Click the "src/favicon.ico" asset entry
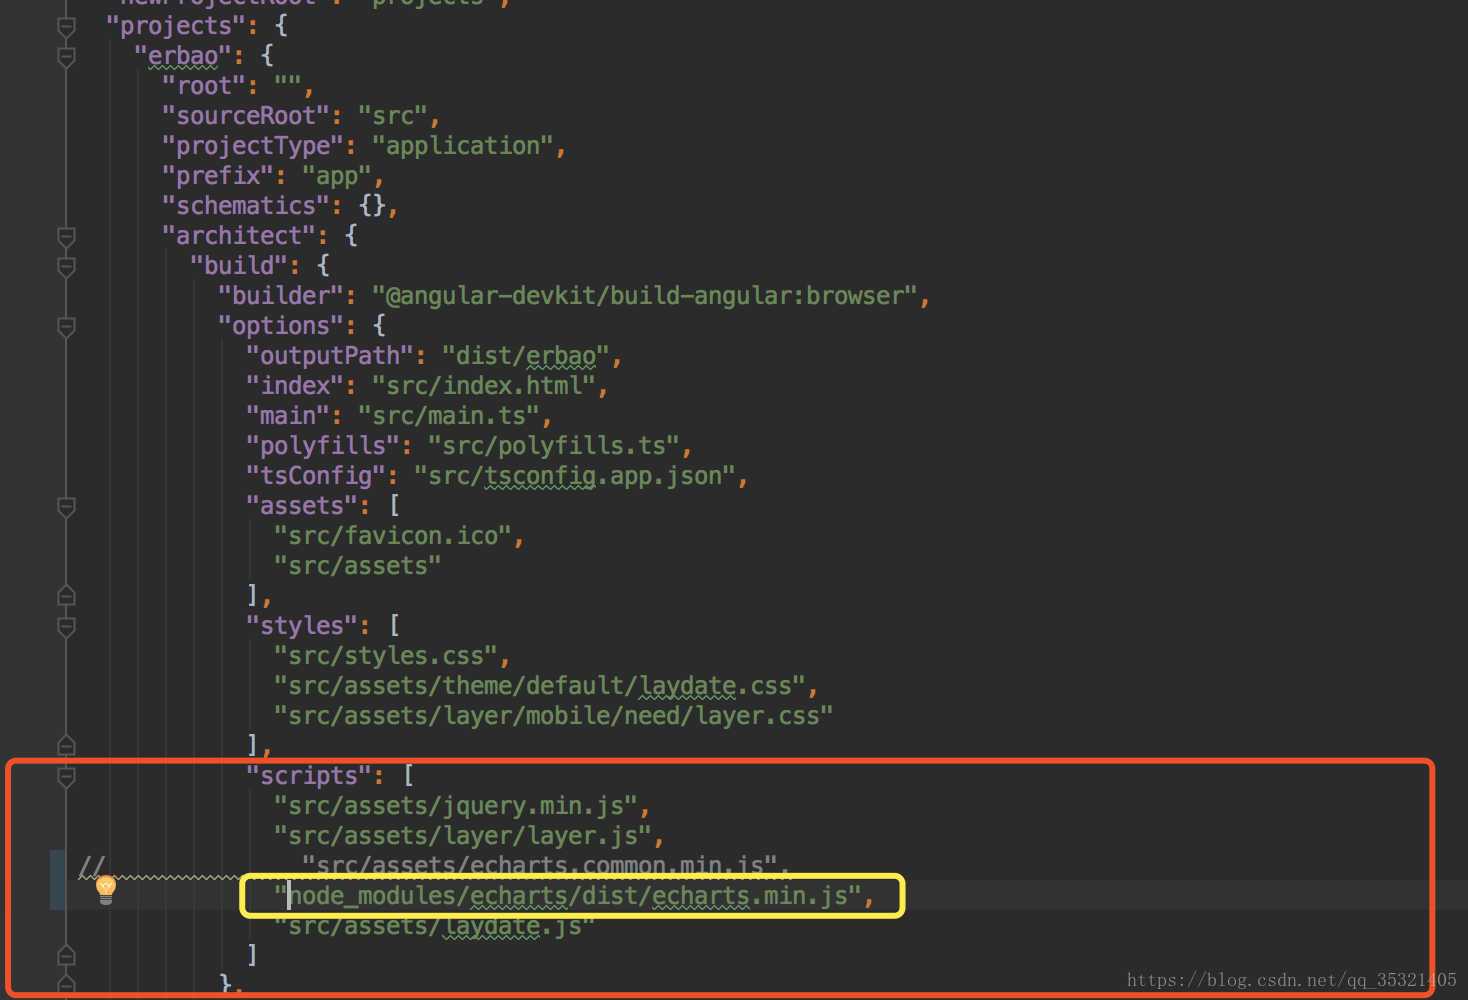This screenshot has height=1000, width=1468. [x=392, y=536]
